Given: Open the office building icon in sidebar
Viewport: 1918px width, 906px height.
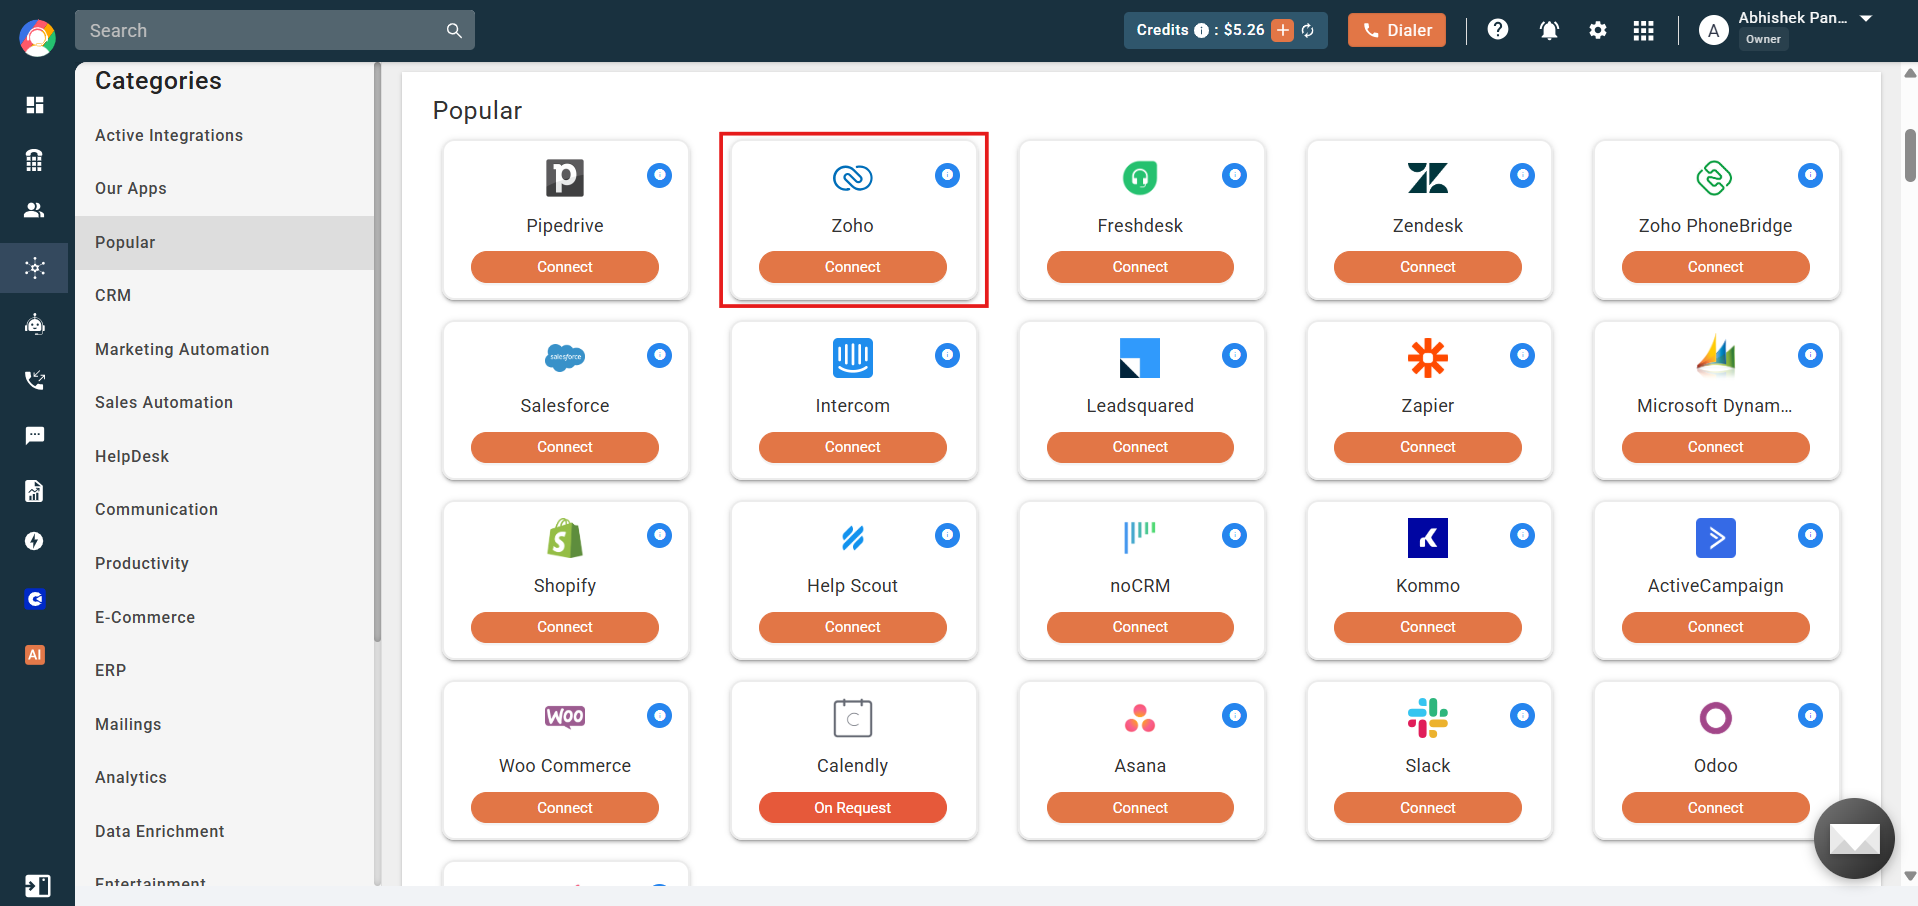Looking at the screenshot, I should pos(35,159).
